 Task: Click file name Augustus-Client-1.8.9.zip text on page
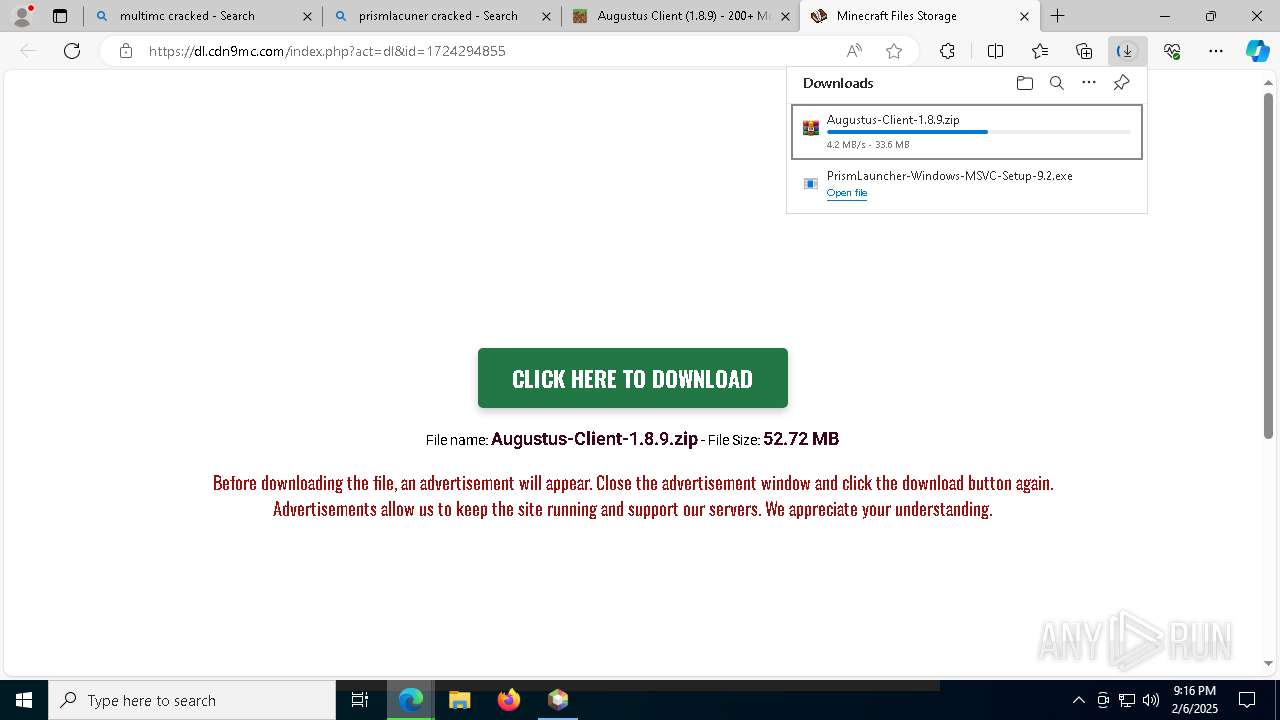[594, 439]
